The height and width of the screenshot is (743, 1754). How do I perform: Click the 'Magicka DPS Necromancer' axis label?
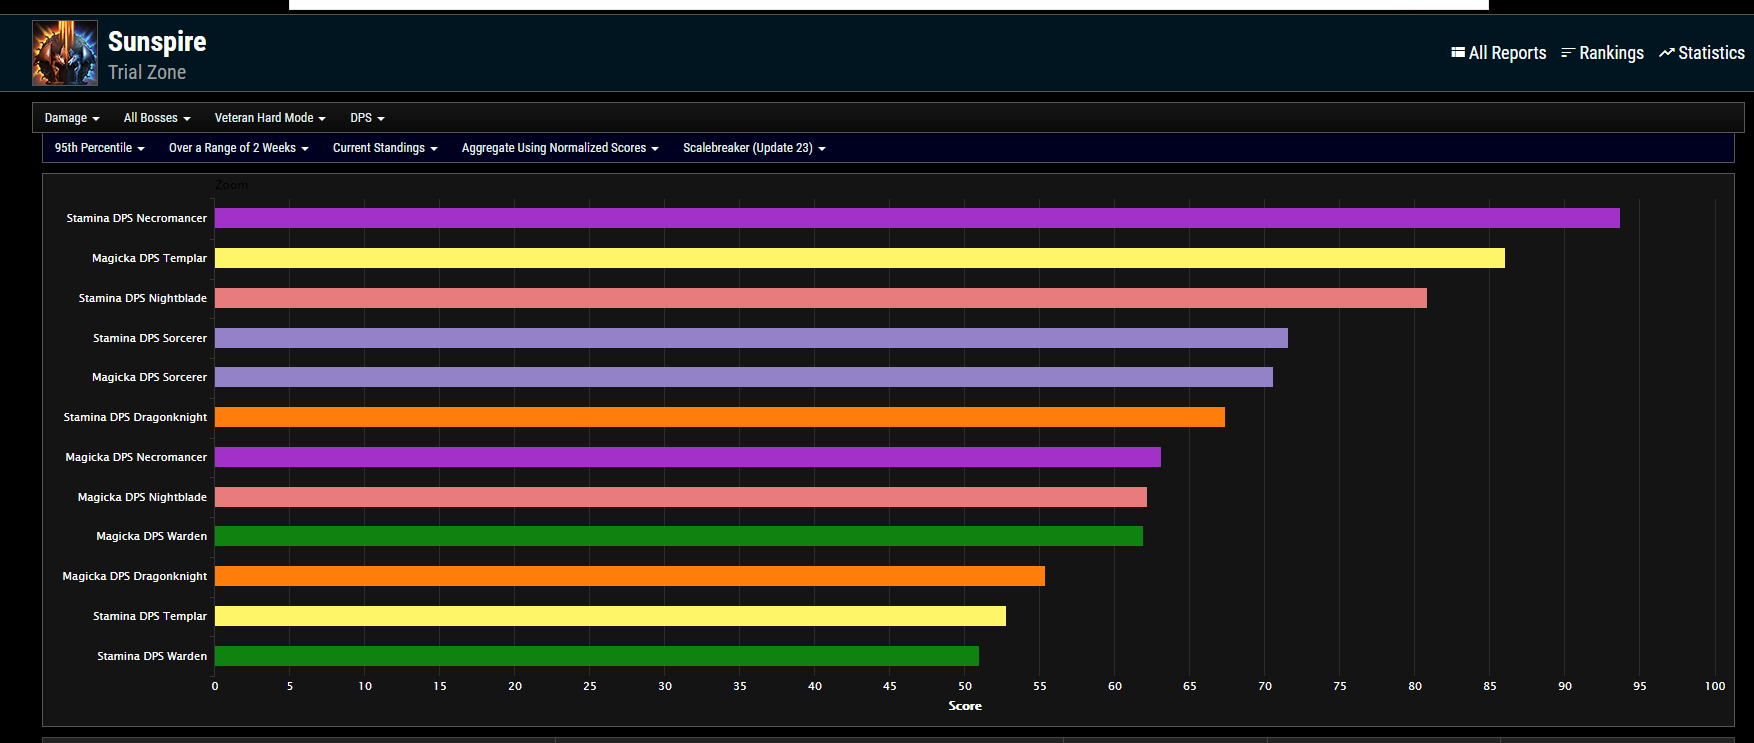point(136,457)
